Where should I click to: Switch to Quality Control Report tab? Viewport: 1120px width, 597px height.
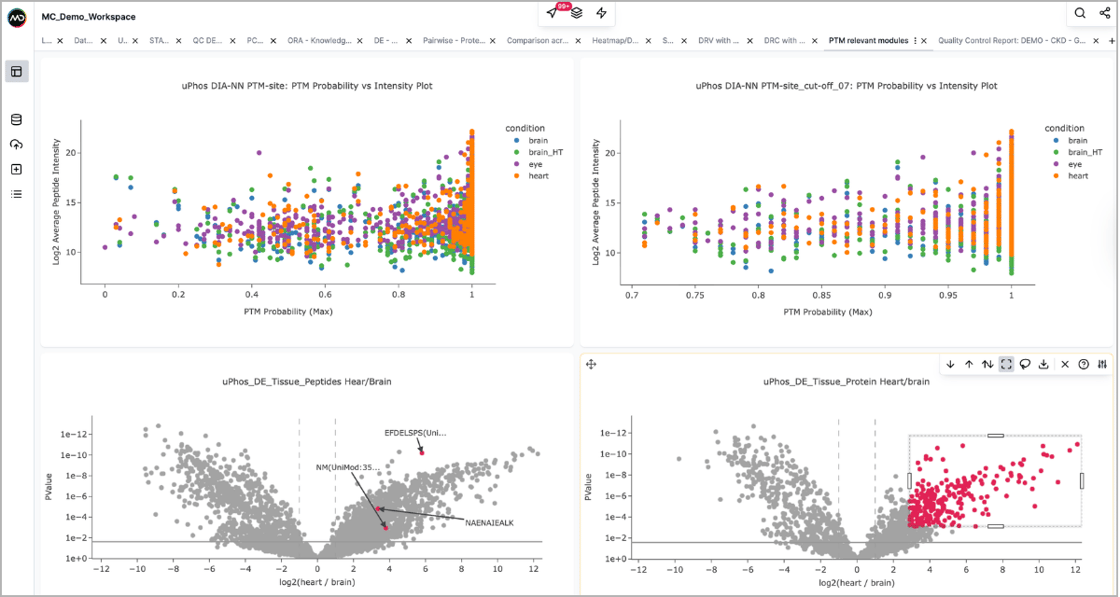tap(1010, 41)
